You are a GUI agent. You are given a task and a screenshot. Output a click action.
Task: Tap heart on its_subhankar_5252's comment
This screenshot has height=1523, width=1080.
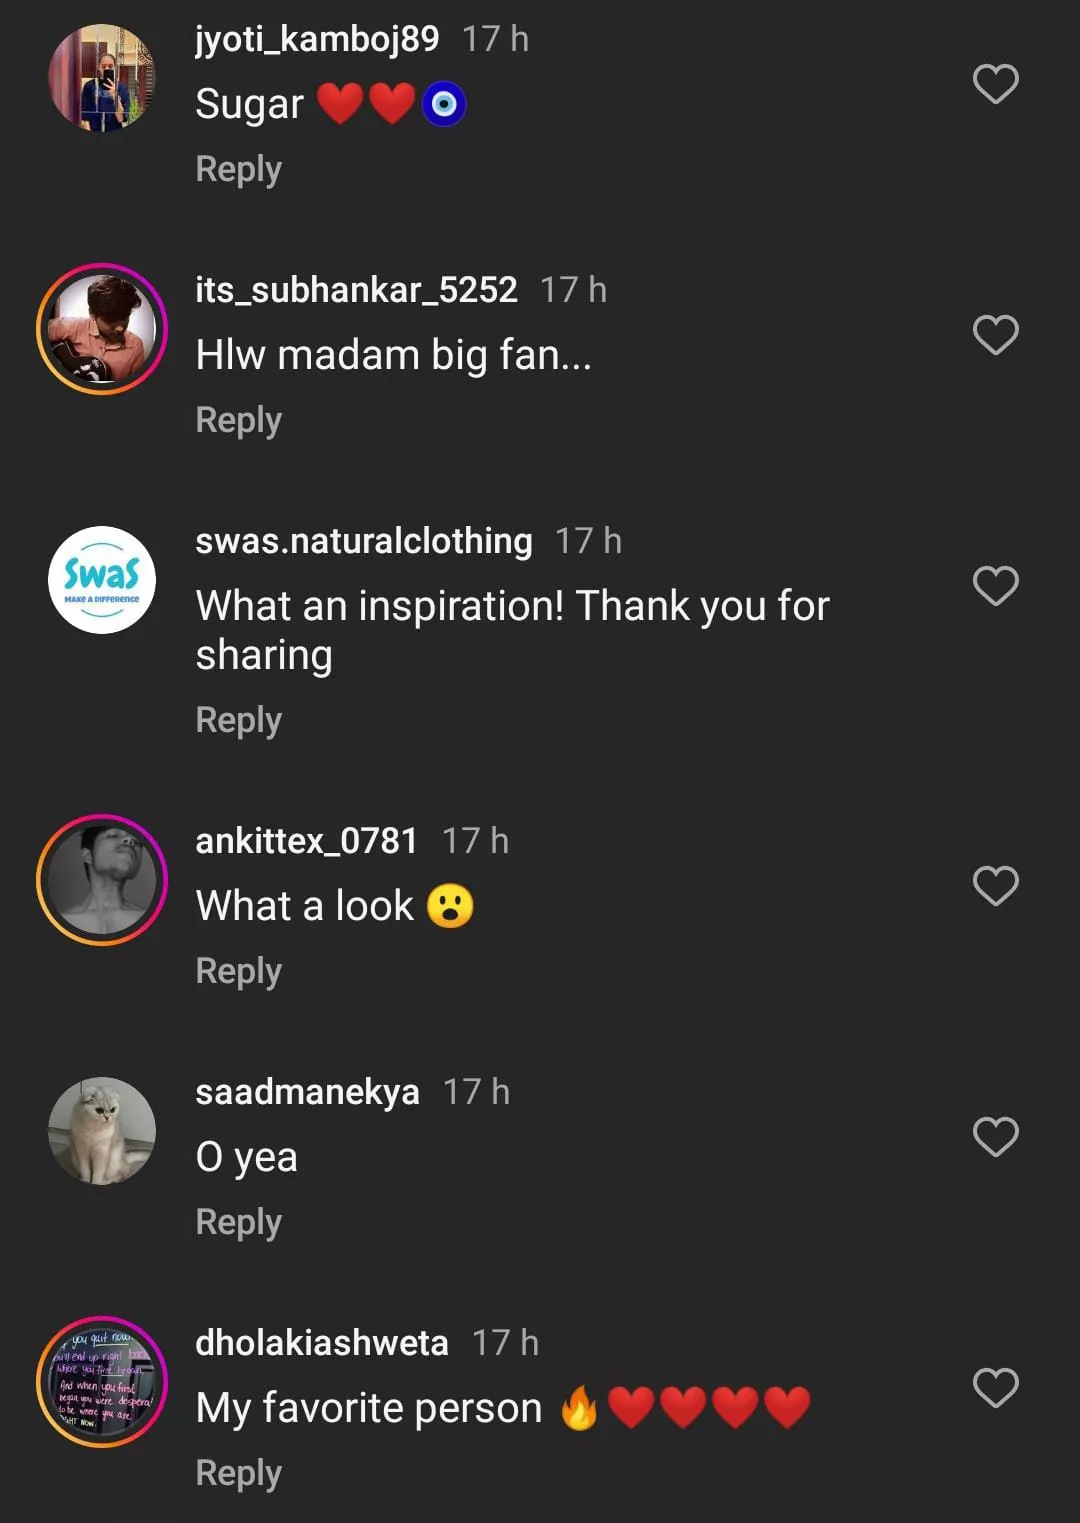pos(995,335)
